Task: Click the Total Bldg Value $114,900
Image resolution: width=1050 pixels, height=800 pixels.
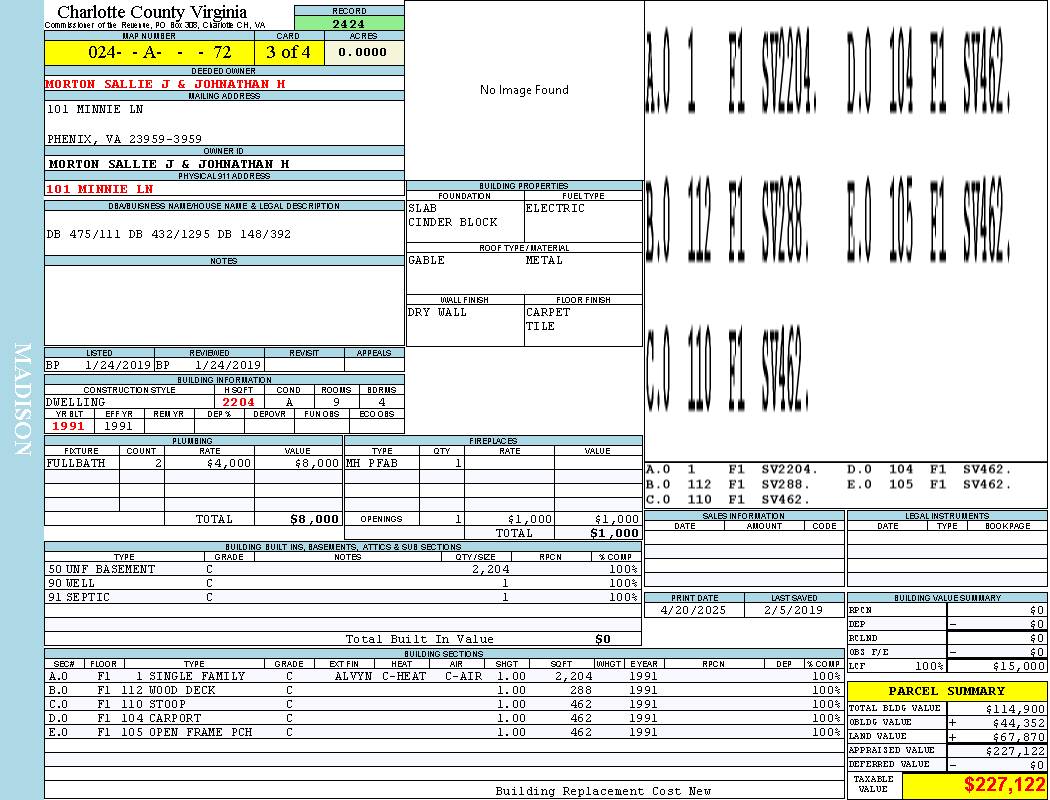Action: (1015, 709)
